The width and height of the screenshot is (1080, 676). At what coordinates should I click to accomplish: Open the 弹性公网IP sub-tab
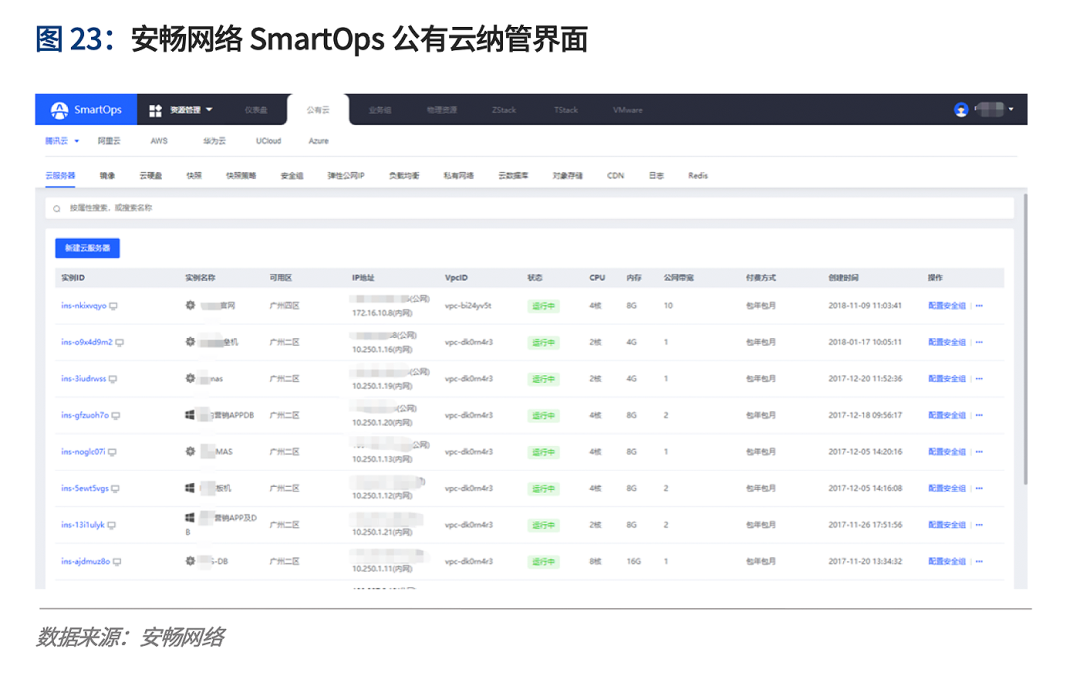click(x=346, y=176)
